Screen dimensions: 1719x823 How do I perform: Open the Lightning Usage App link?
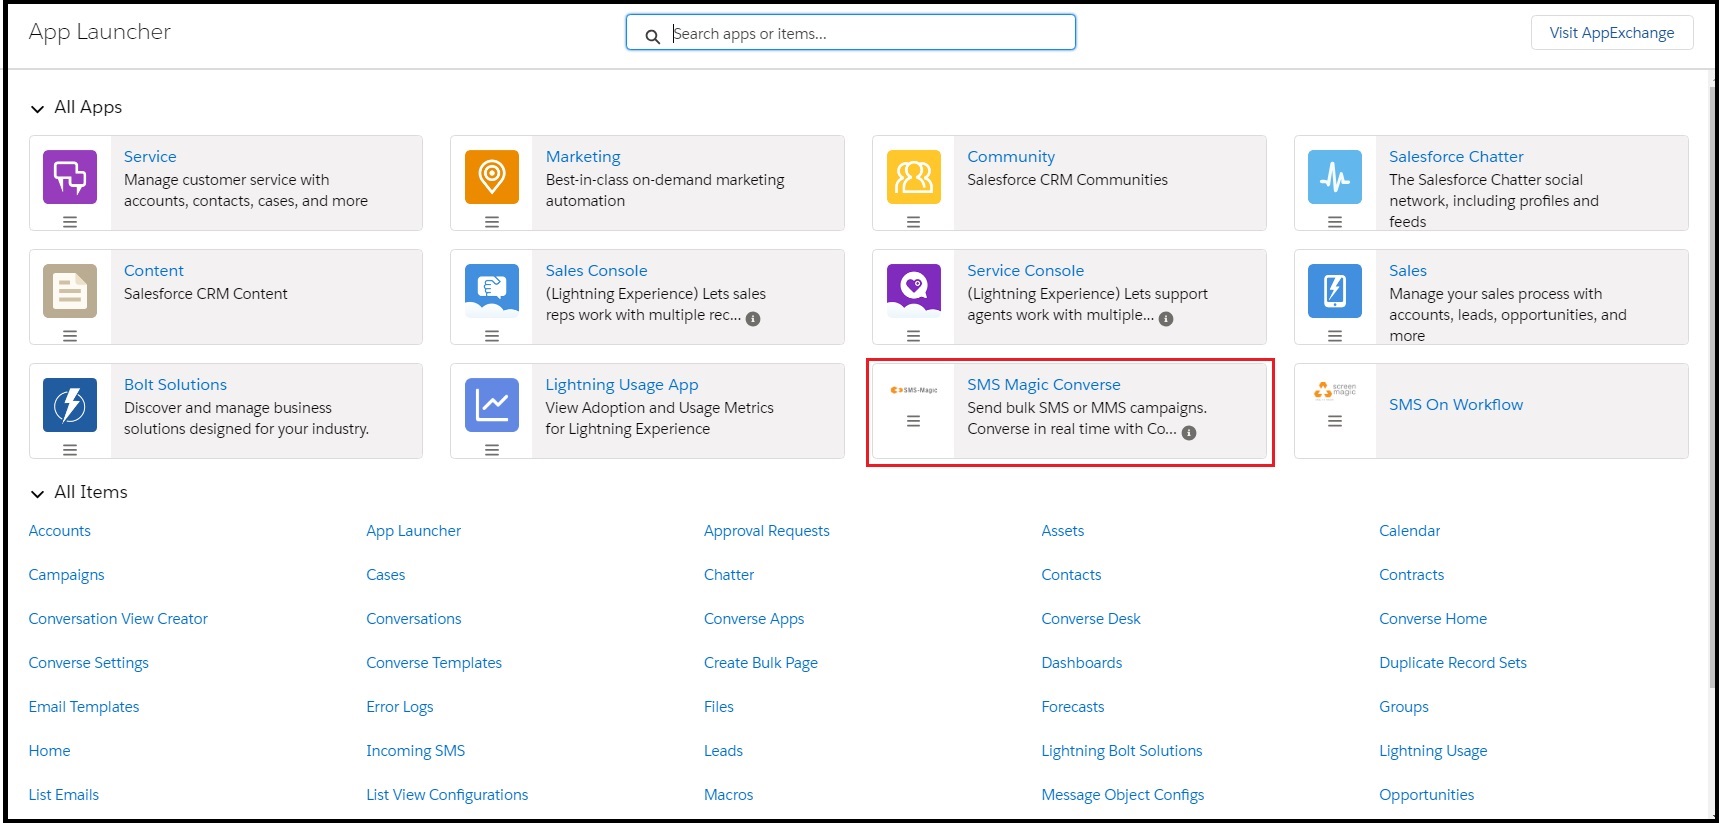tap(622, 385)
